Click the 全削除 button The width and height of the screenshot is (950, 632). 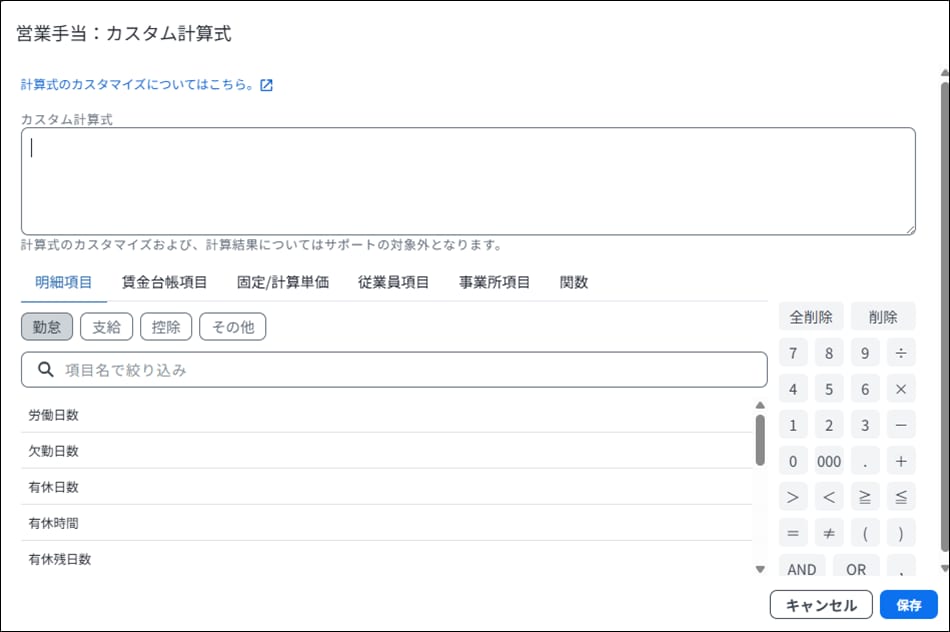pyautogui.click(x=811, y=317)
